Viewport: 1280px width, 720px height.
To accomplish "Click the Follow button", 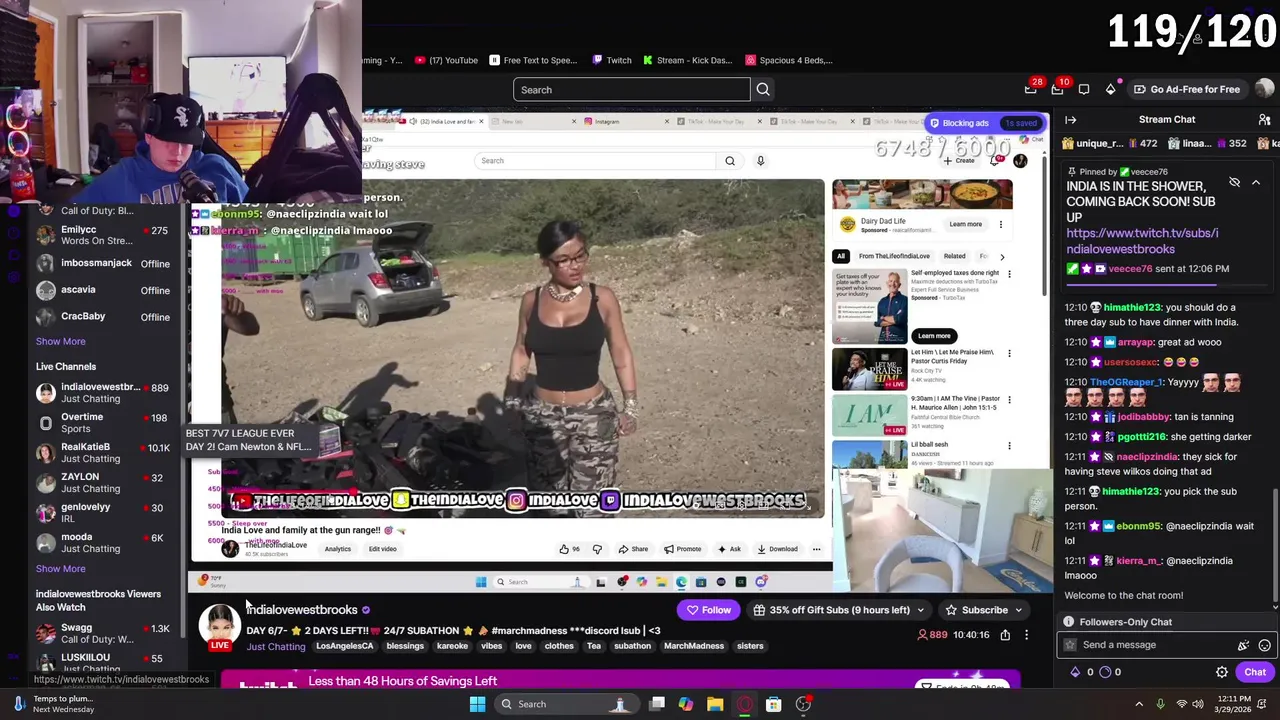I will [x=708, y=610].
